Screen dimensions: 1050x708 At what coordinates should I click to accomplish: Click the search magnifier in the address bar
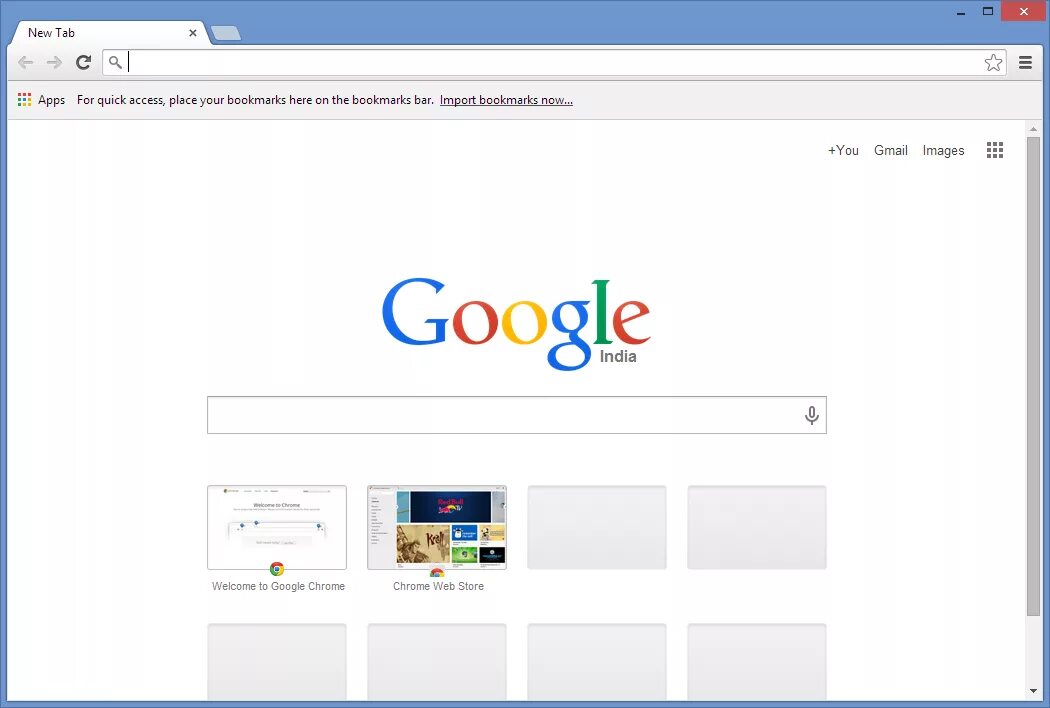tap(115, 62)
